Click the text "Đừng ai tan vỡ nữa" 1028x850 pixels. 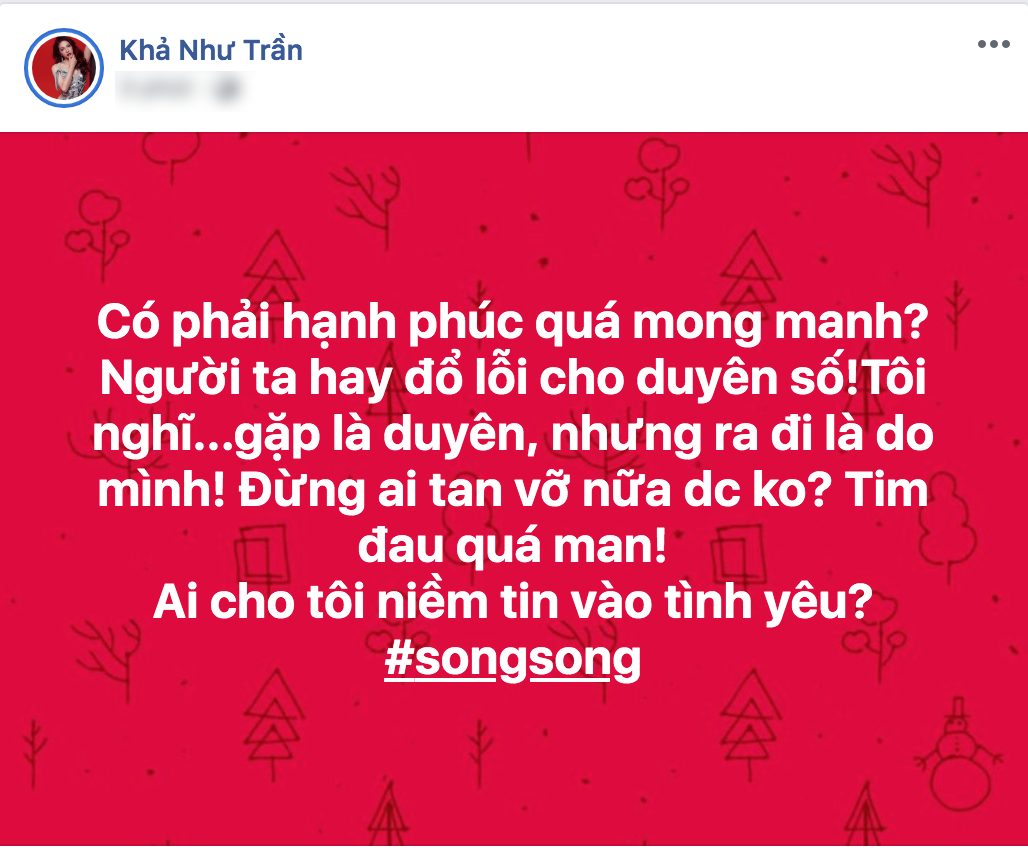[x=454, y=491]
